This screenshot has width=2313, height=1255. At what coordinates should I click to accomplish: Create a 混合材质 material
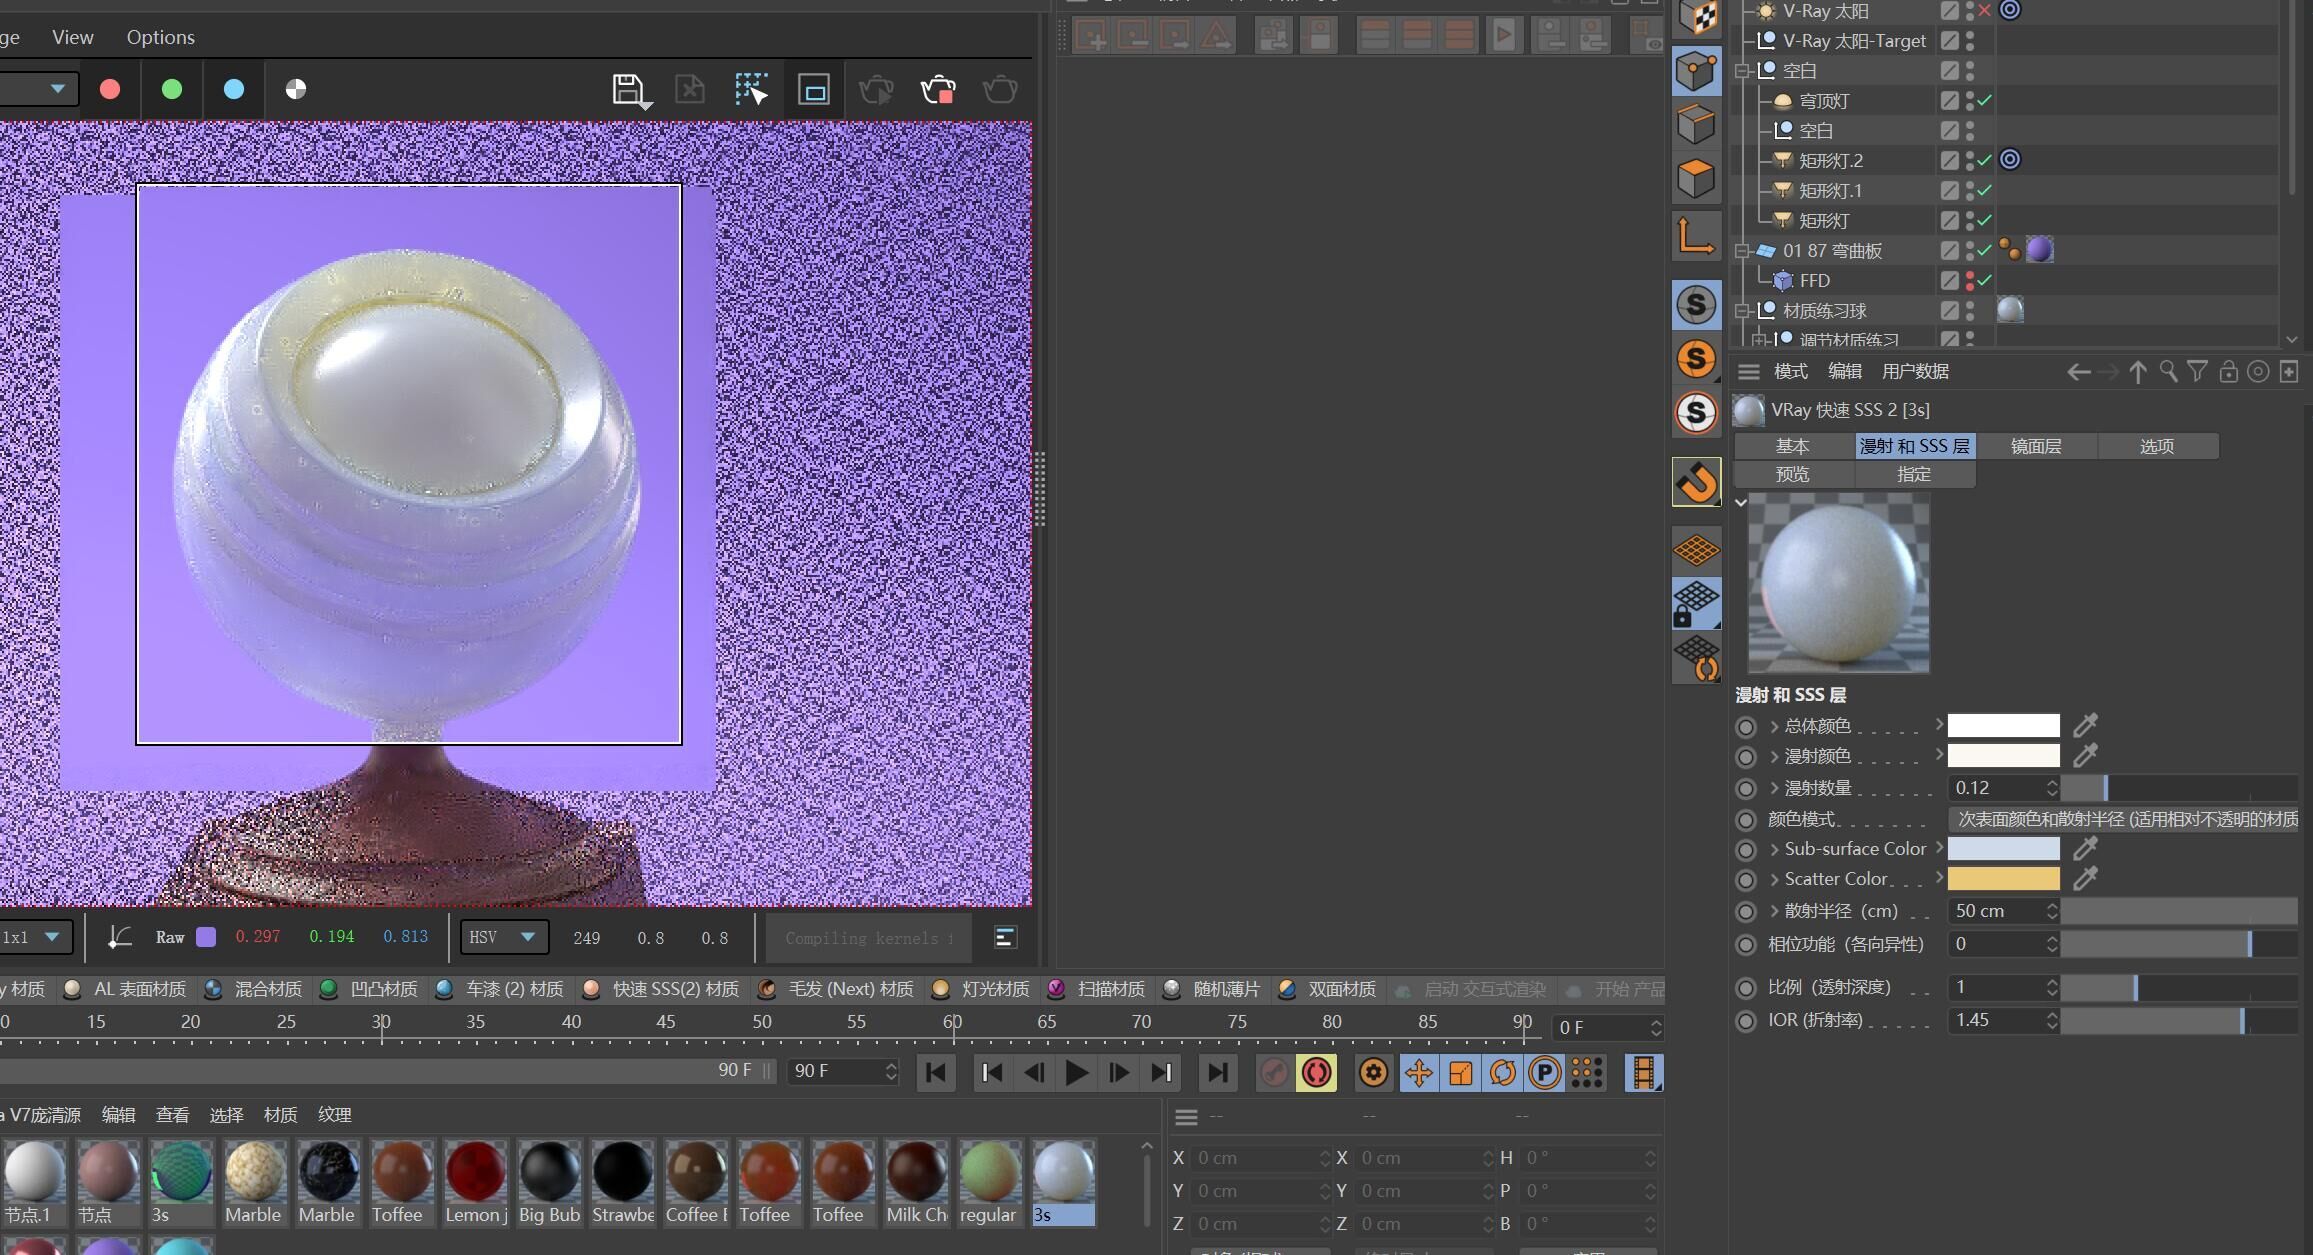[253, 989]
